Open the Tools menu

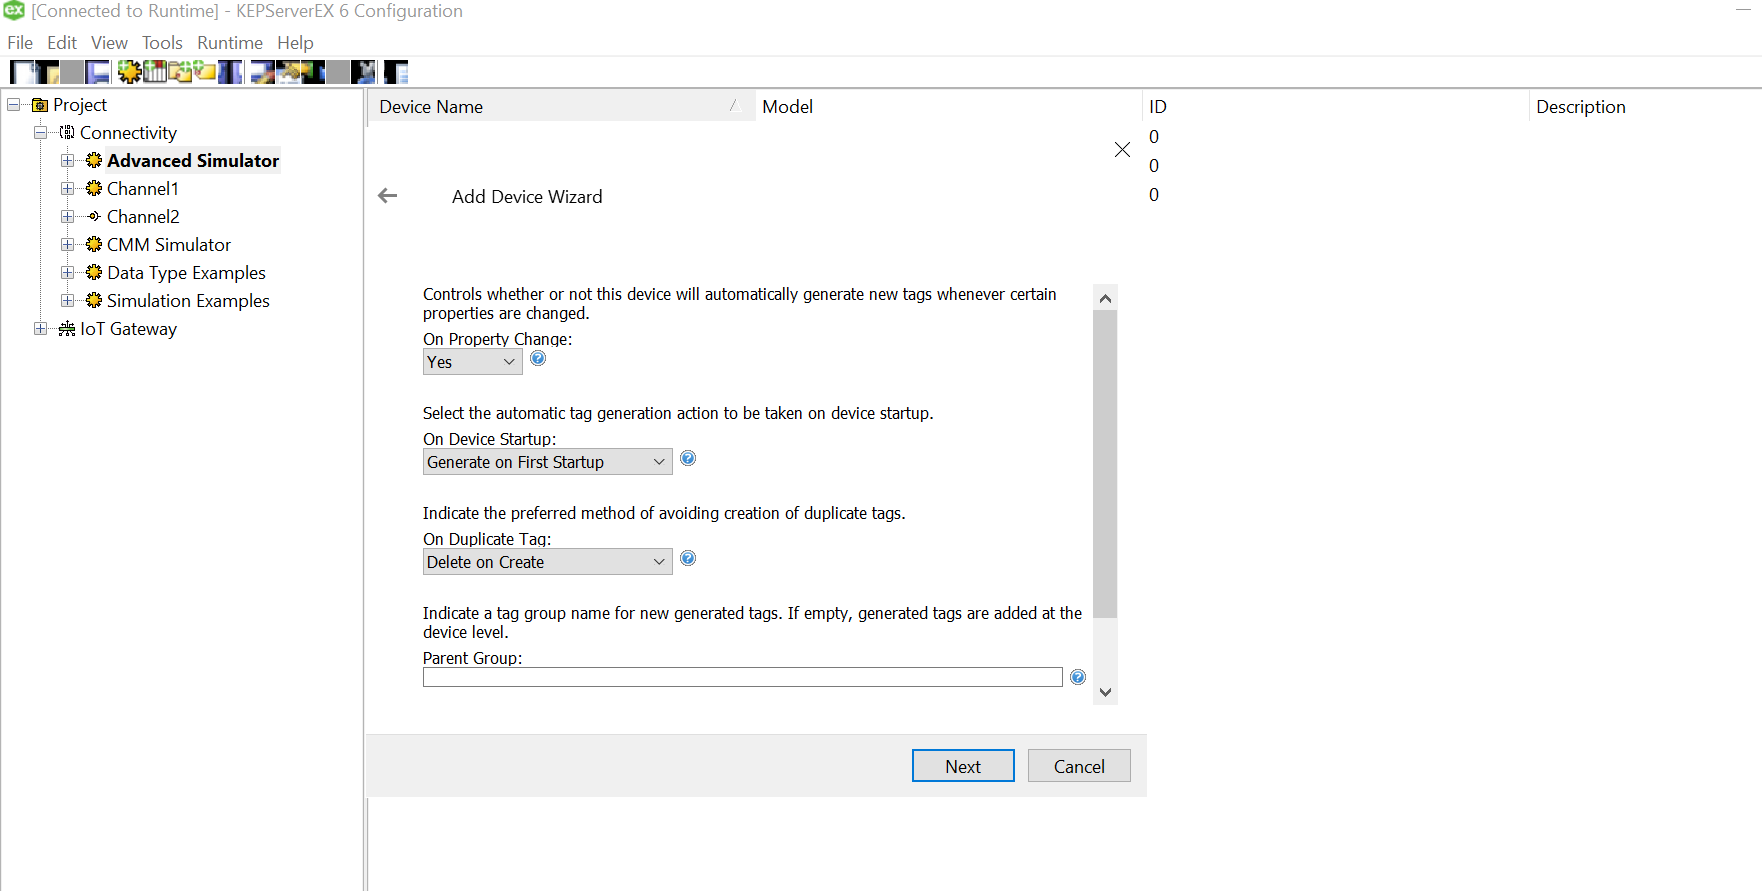tap(162, 43)
